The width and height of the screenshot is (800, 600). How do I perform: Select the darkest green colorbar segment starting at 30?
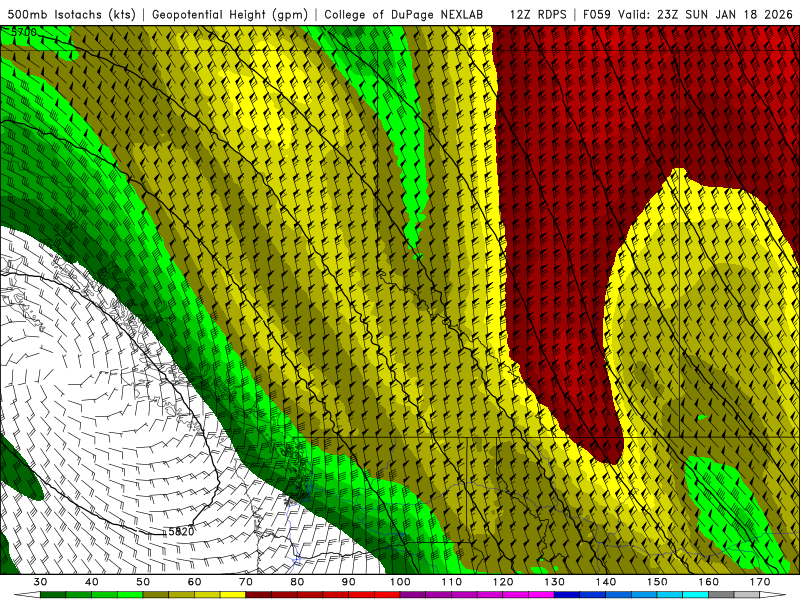(x=53, y=595)
